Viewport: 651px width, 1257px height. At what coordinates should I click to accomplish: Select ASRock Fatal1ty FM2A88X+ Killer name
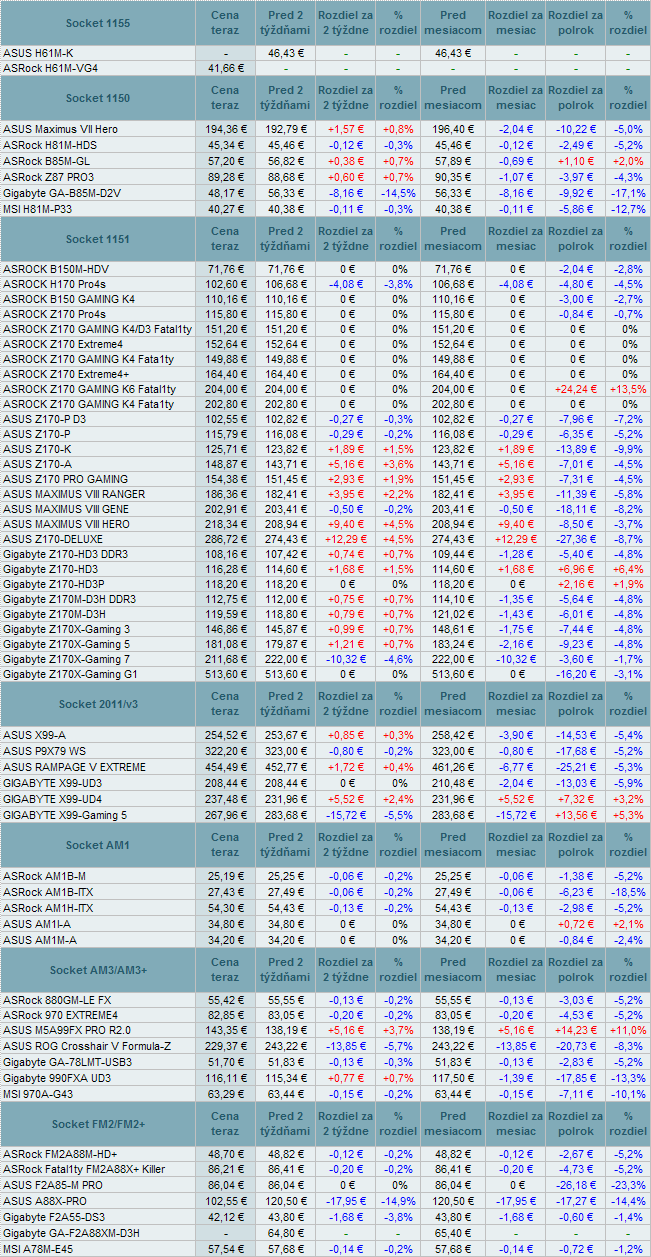tap(84, 1169)
